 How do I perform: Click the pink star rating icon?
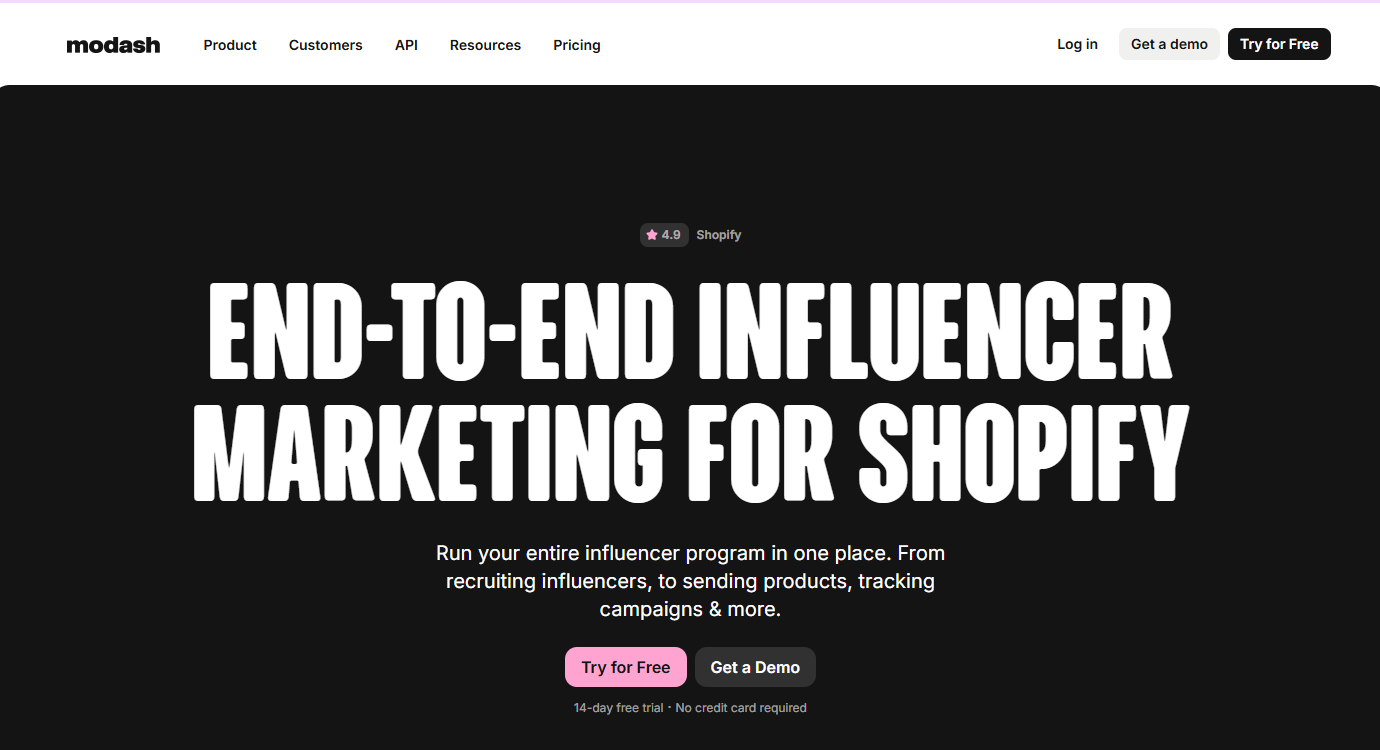(x=652, y=235)
